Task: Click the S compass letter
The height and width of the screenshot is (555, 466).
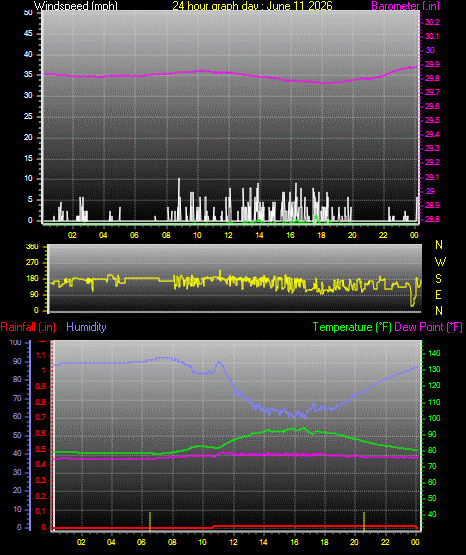Action: tap(438, 279)
